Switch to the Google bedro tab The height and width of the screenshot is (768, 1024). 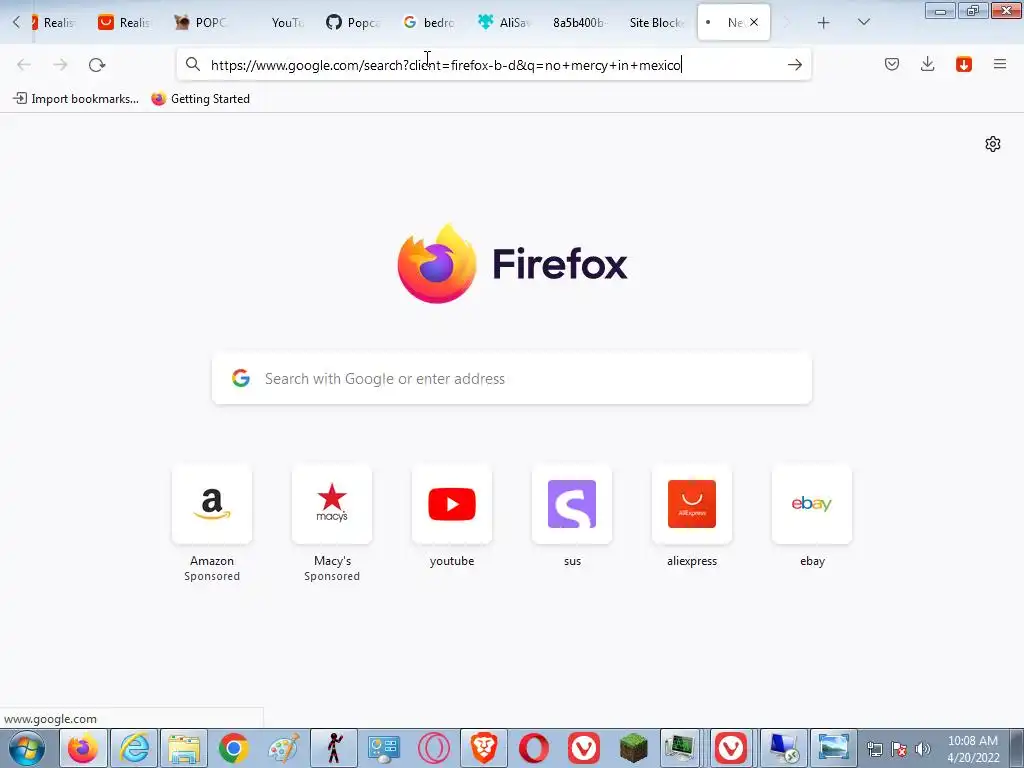429,22
